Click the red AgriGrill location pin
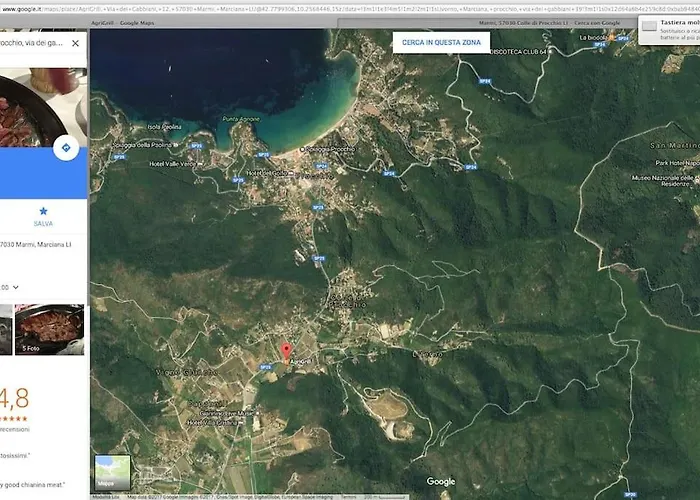The height and width of the screenshot is (500, 700). tap(285, 352)
